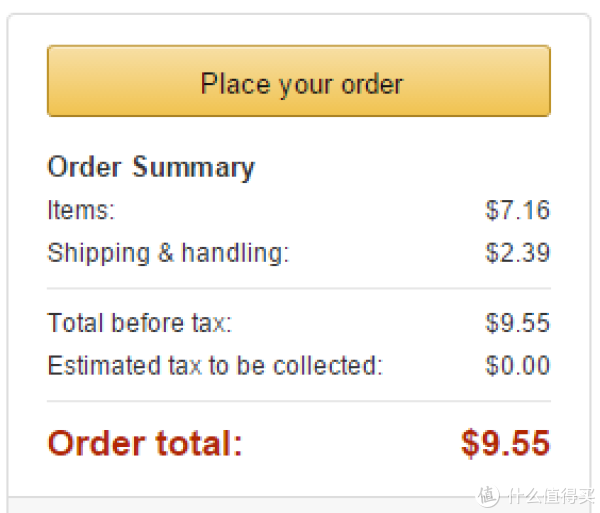The width and height of the screenshot is (600, 513).
Task: Click the Estimated tax to be collected label
Action: [x=215, y=366]
